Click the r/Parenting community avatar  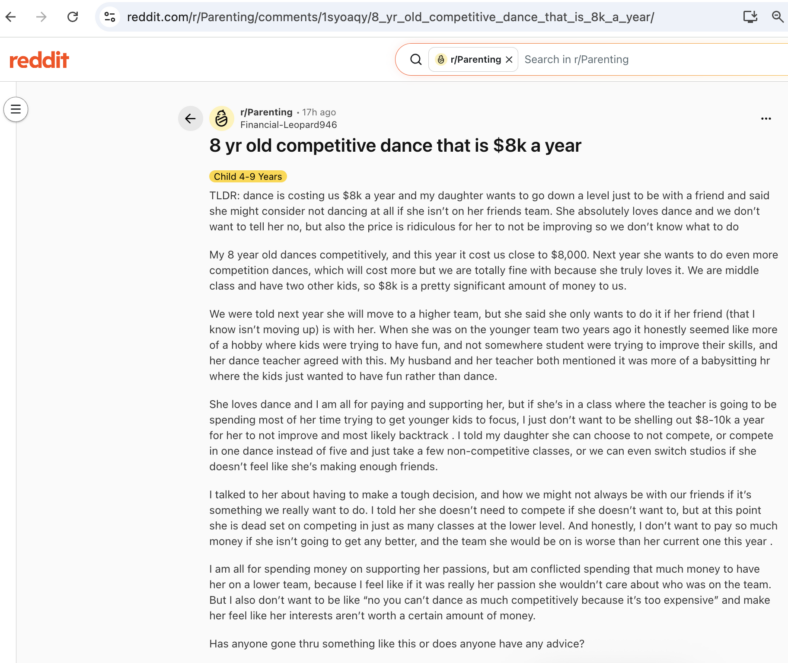click(x=222, y=119)
